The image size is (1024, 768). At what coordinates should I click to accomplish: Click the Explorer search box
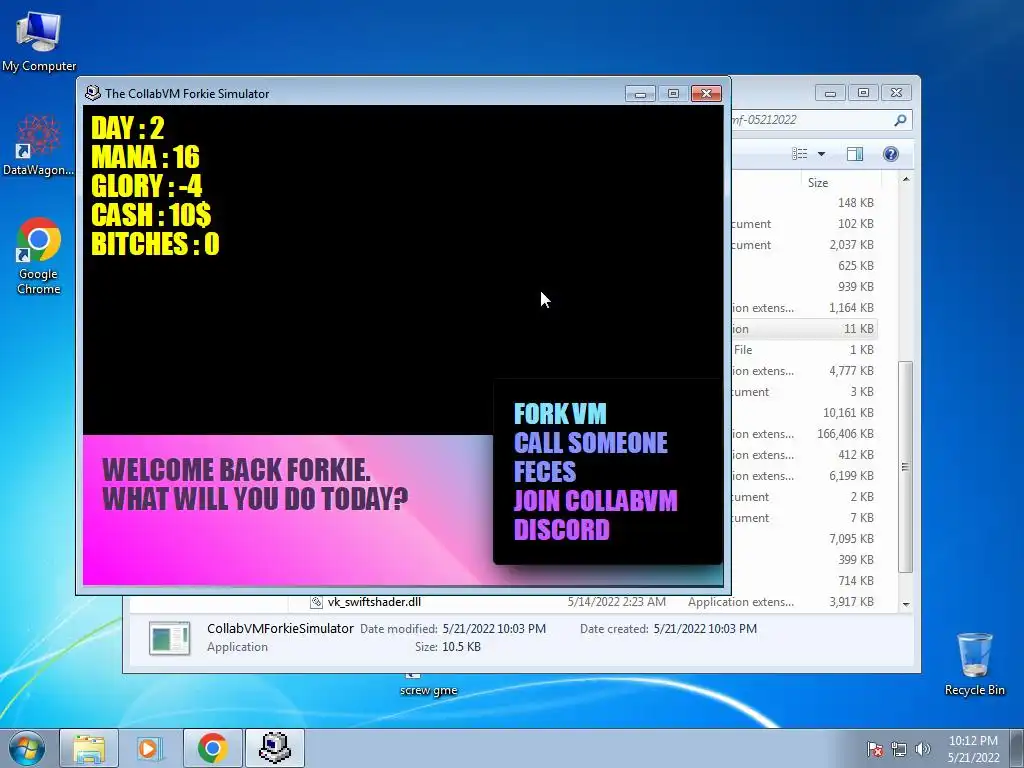click(x=820, y=120)
